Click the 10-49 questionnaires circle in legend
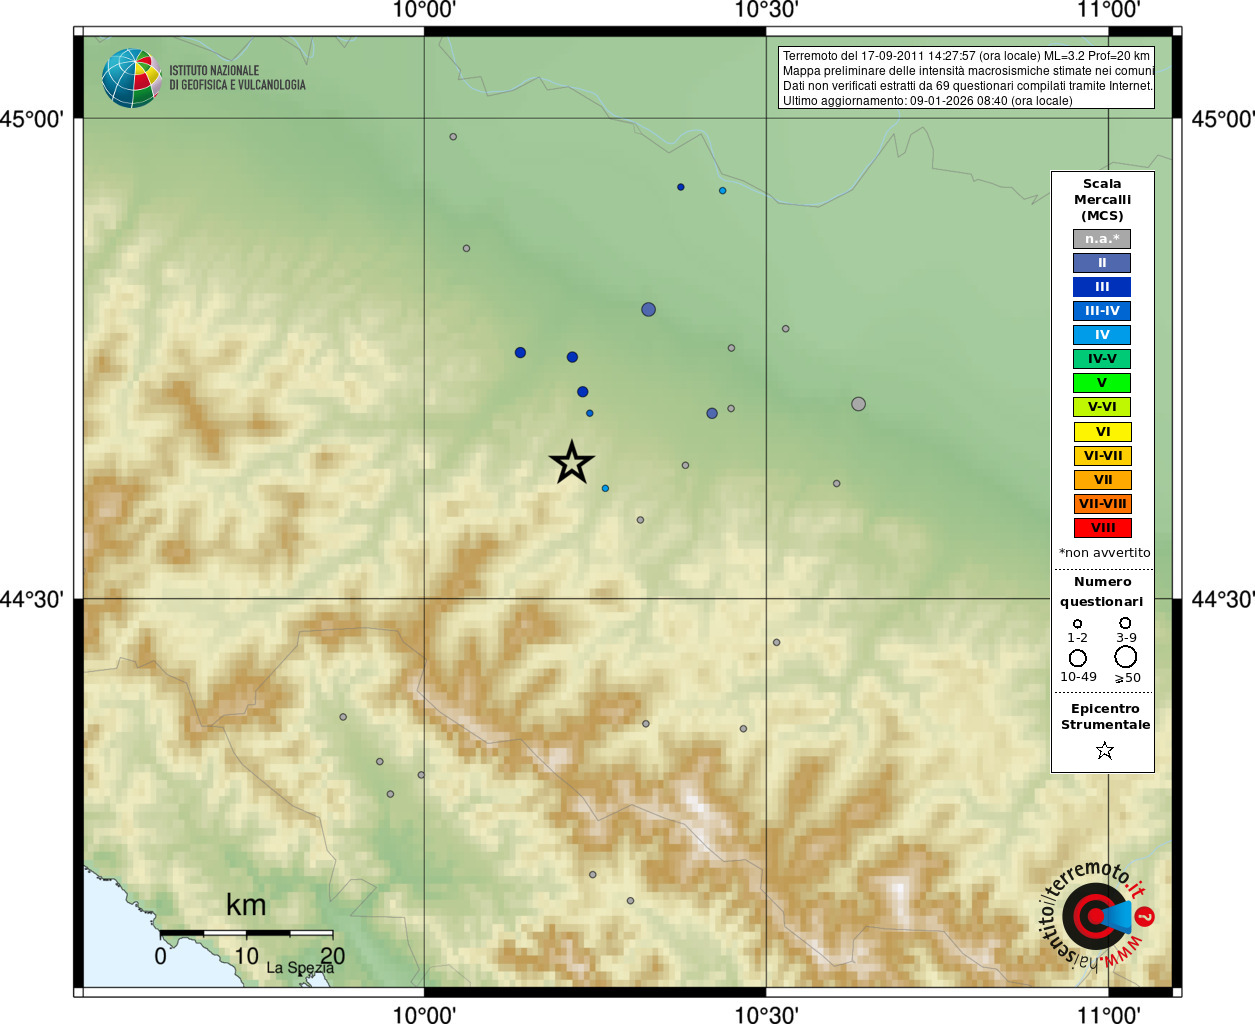The height and width of the screenshot is (1024, 1255). (x=1078, y=658)
